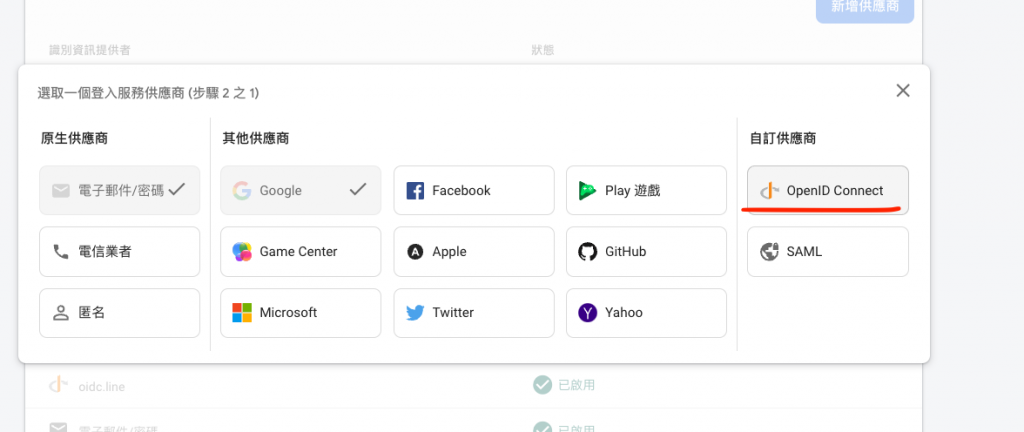Close the sign-in provider dialog
The image size is (1024, 432).
(x=903, y=91)
